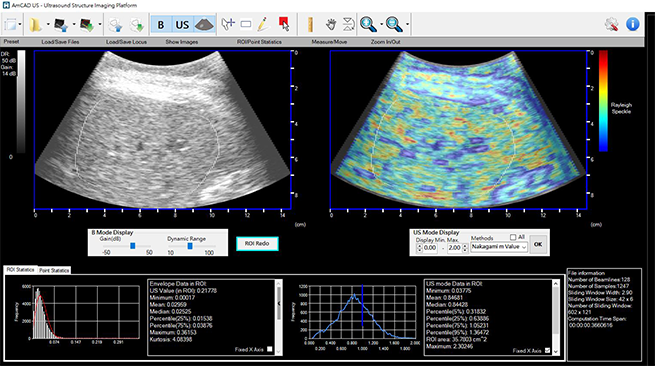This screenshot has width=655, height=366.
Task: Select the rectangle ROI tool
Action: point(246,25)
